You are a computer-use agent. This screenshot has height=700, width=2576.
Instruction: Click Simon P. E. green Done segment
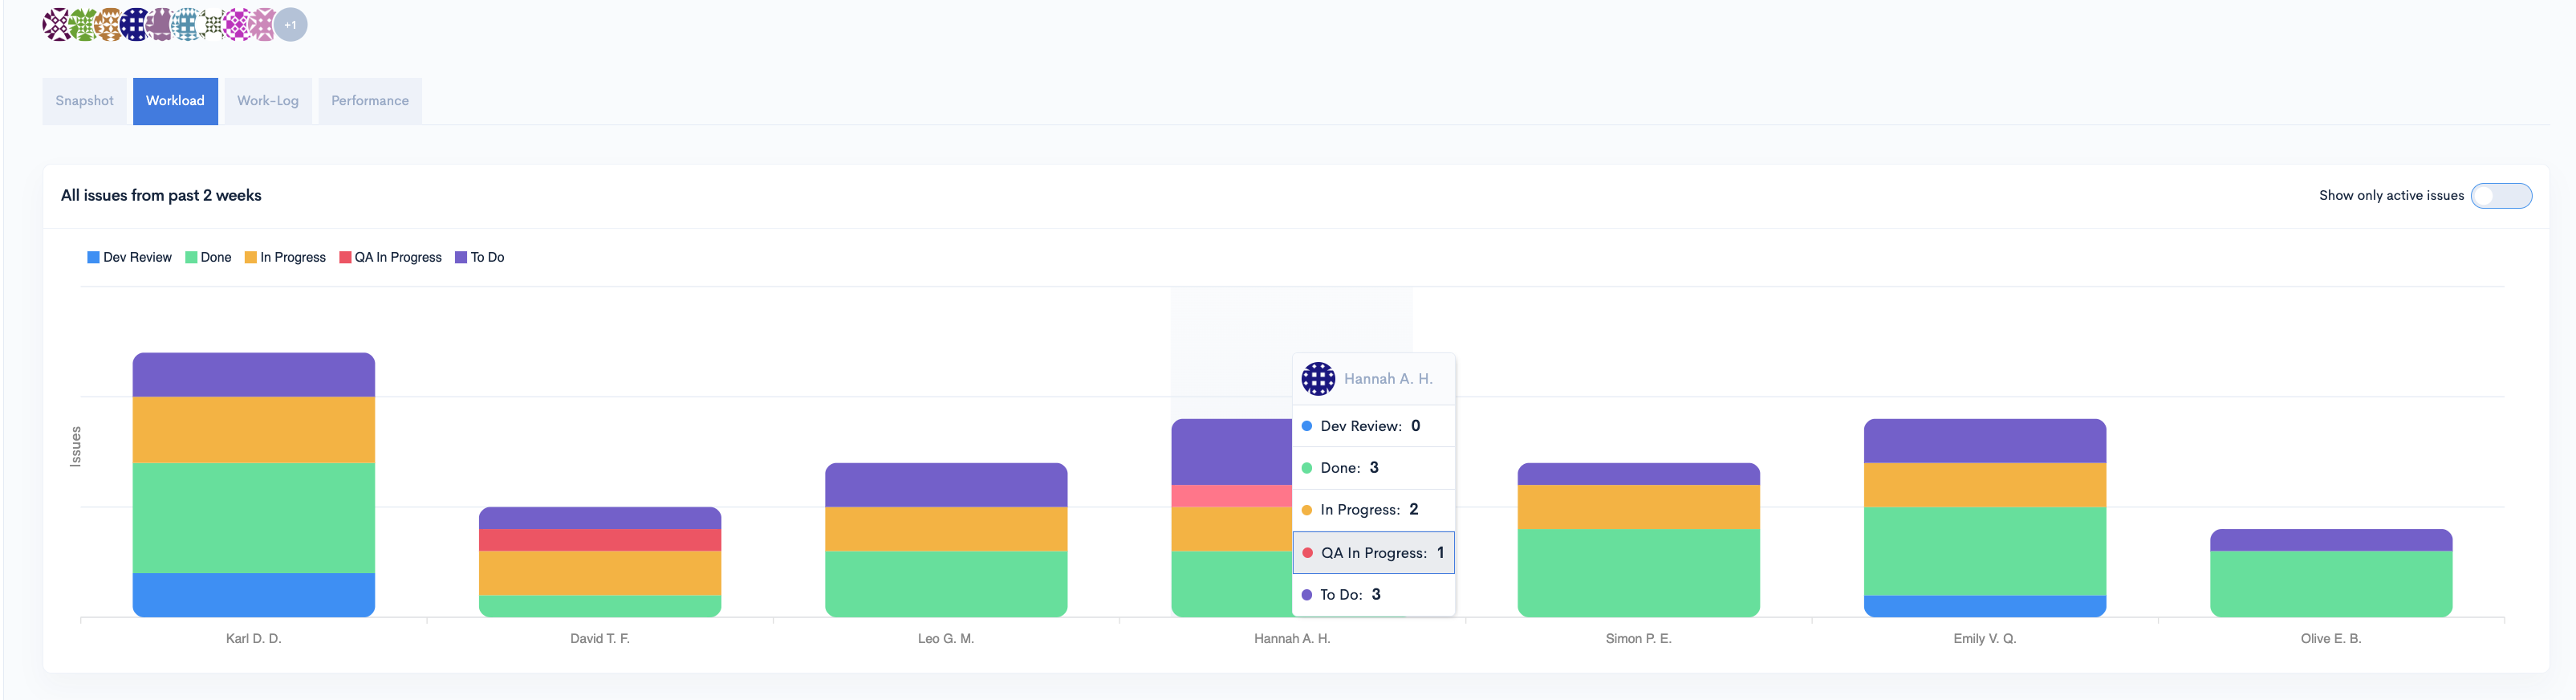tap(1638, 573)
